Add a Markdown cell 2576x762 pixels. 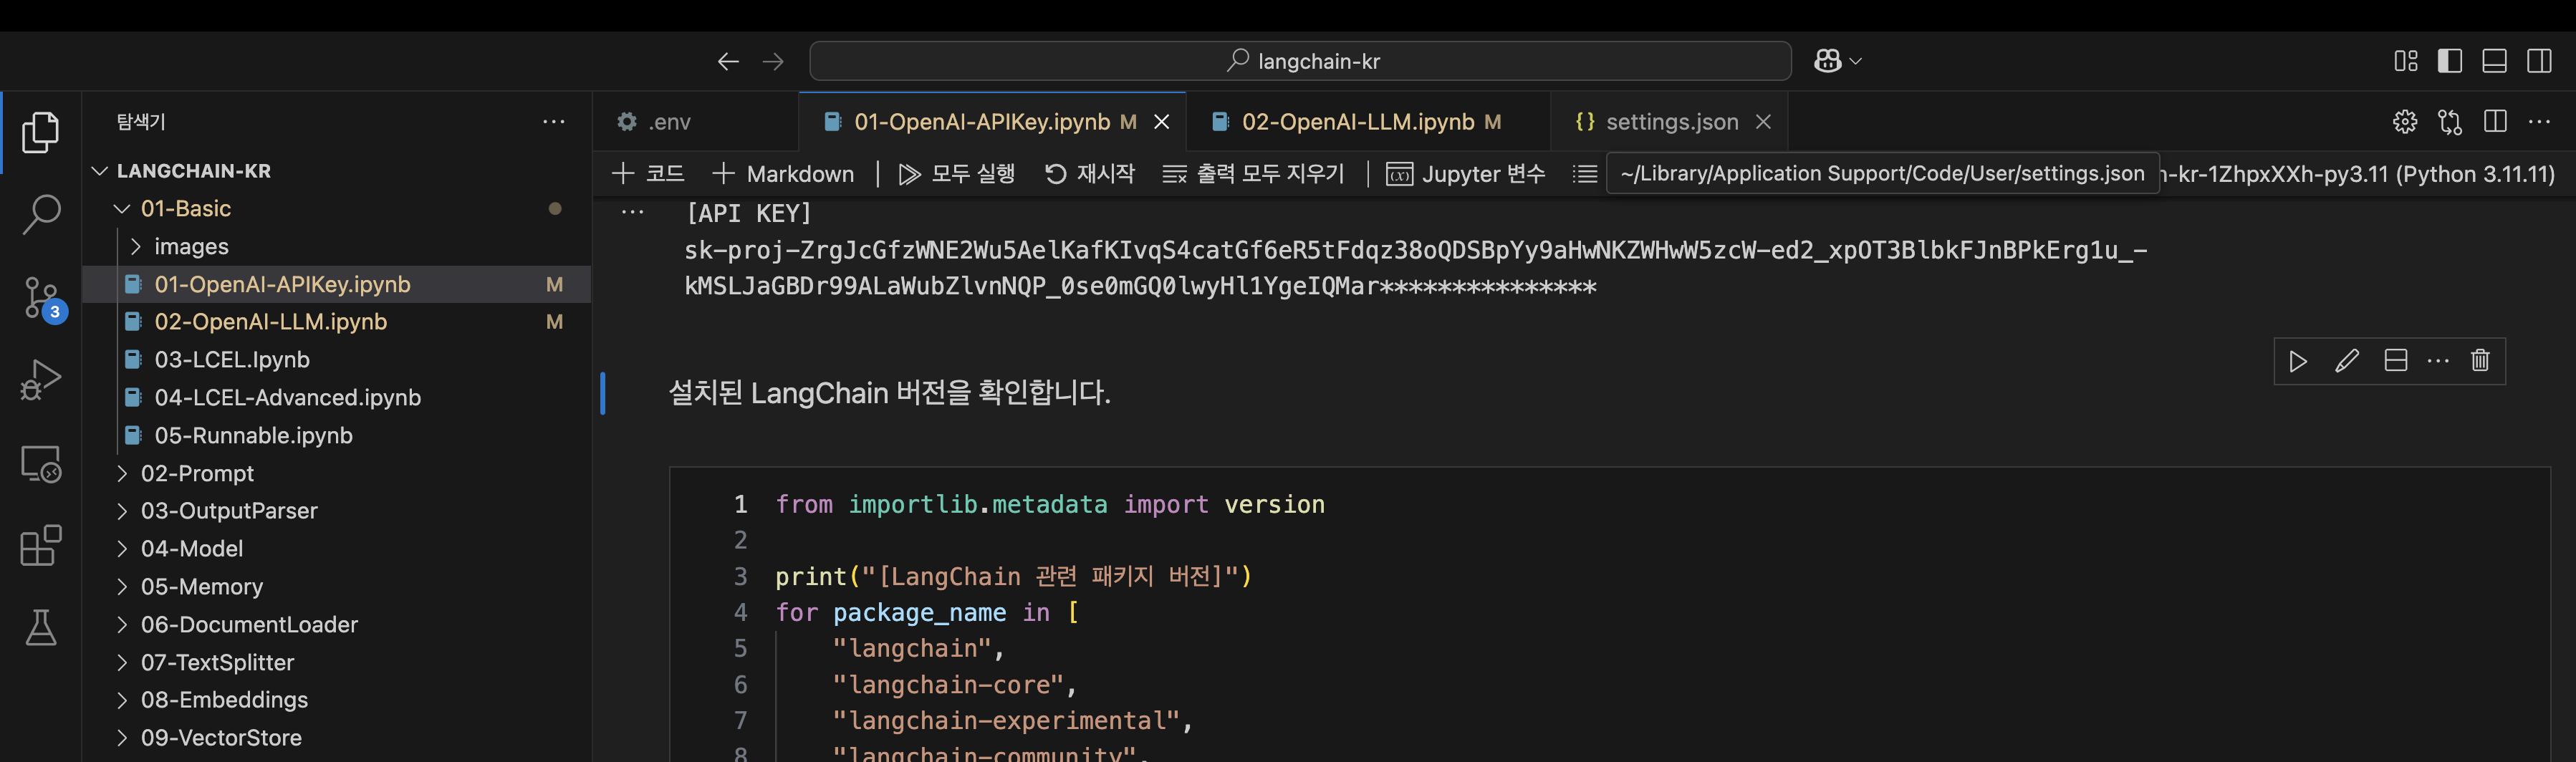point(783,174)
